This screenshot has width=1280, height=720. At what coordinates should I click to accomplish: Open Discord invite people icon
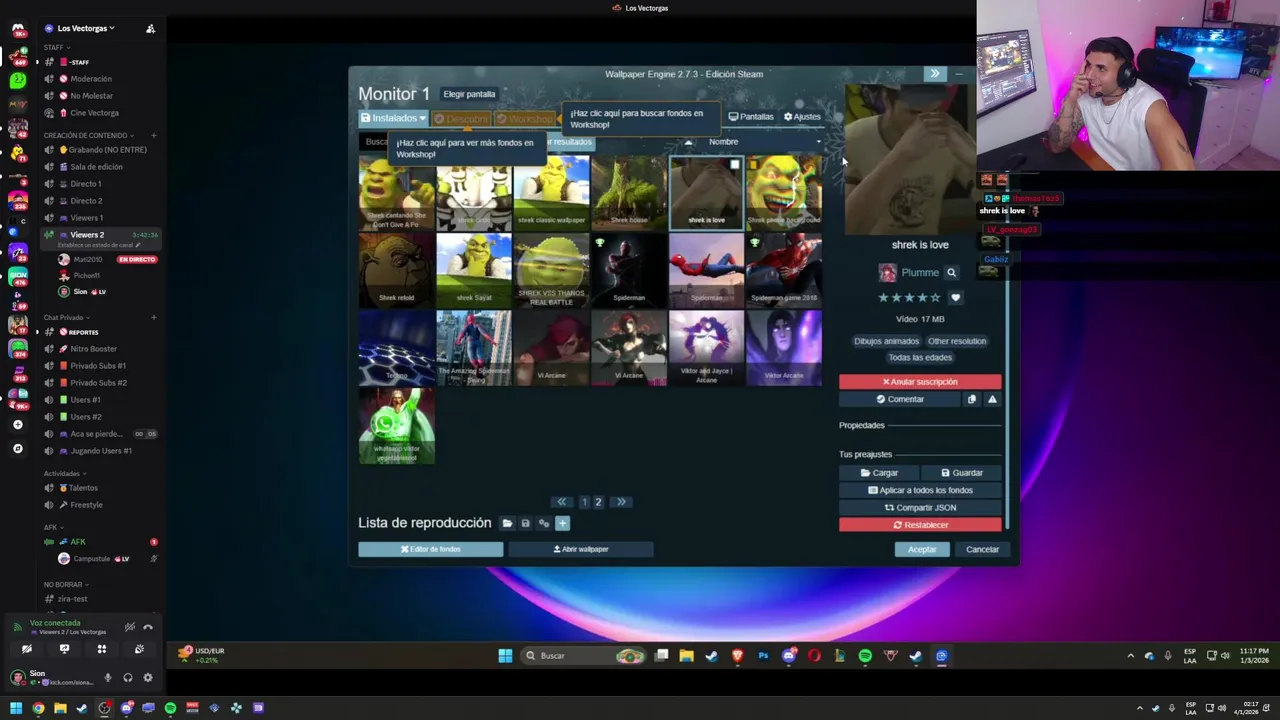pos(150,28)
